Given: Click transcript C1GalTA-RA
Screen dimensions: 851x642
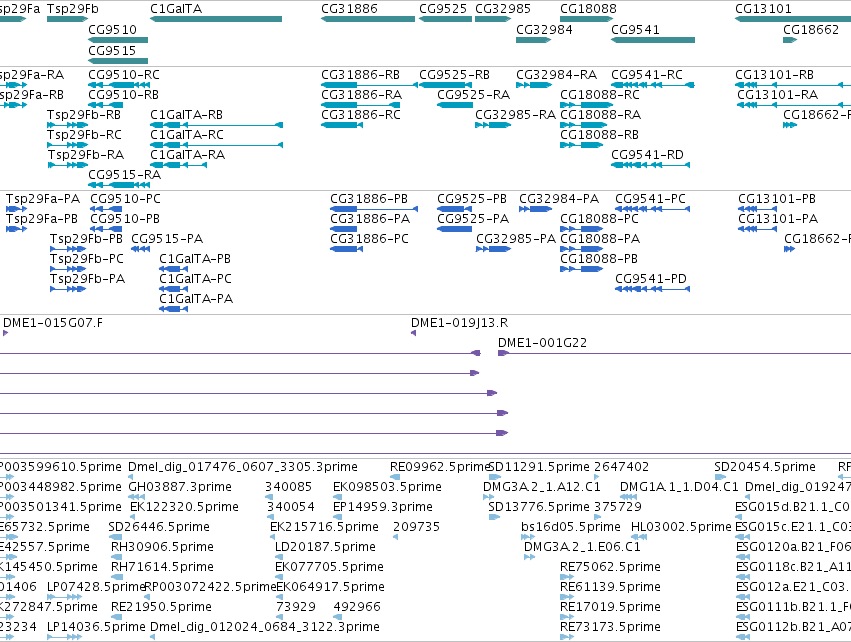Looking at the screenshot, I should 179,165.
